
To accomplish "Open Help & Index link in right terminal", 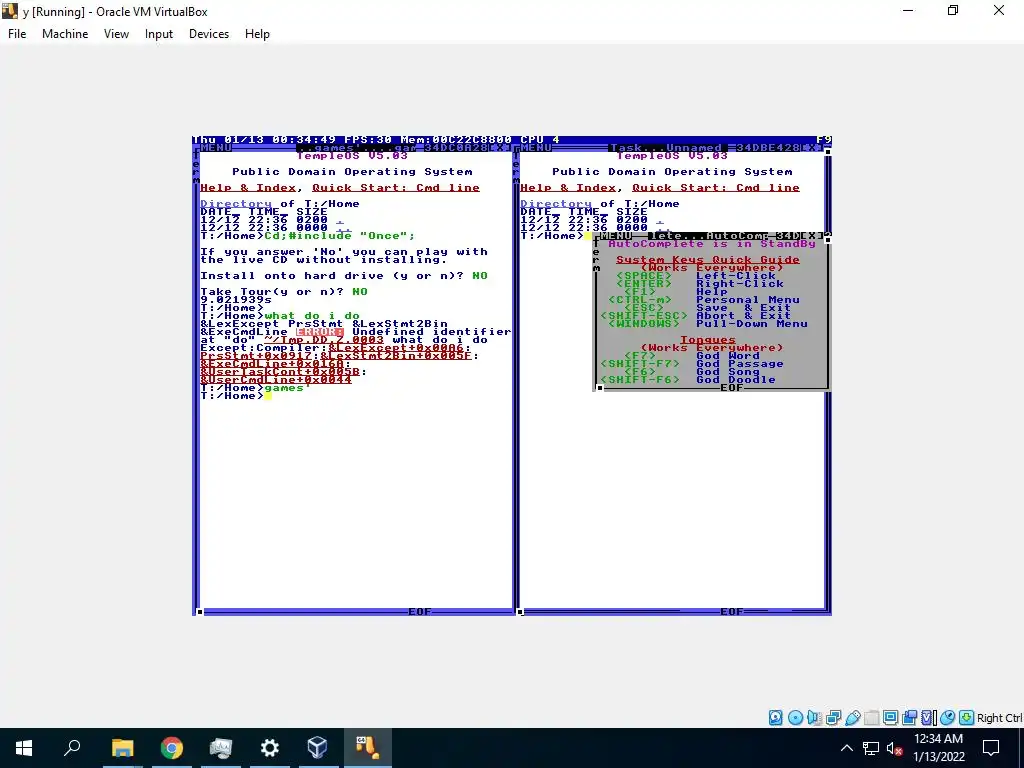I will pos(568,187).
